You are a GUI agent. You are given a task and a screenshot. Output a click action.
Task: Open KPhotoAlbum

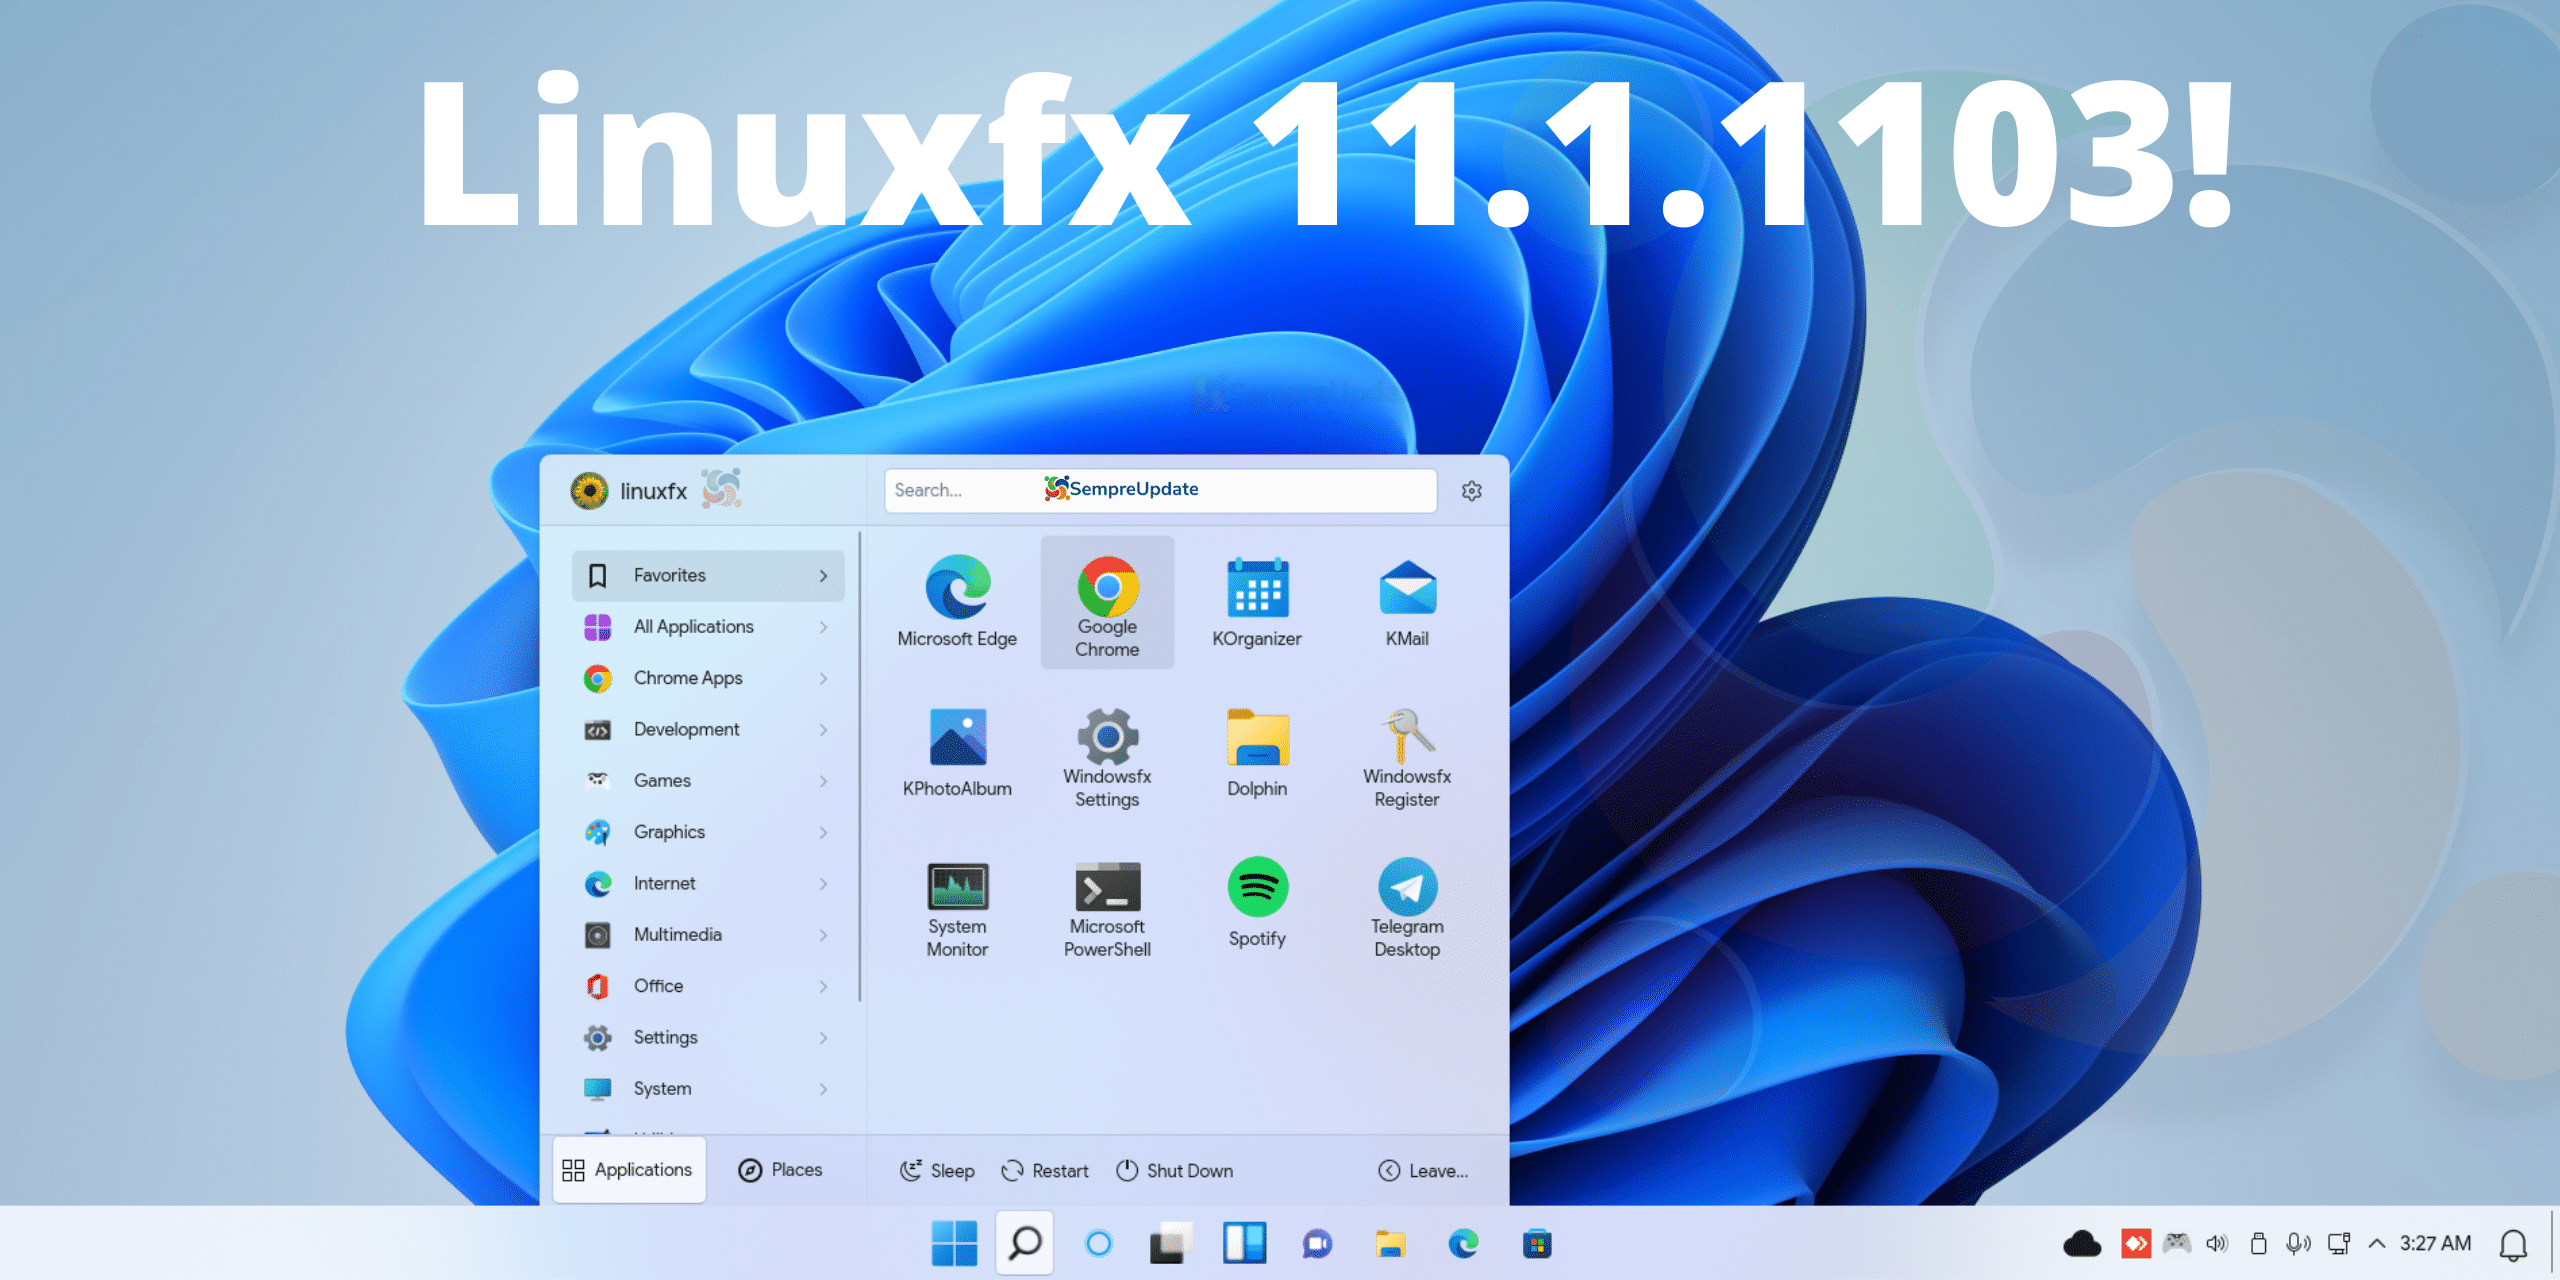tap(957, 752)
